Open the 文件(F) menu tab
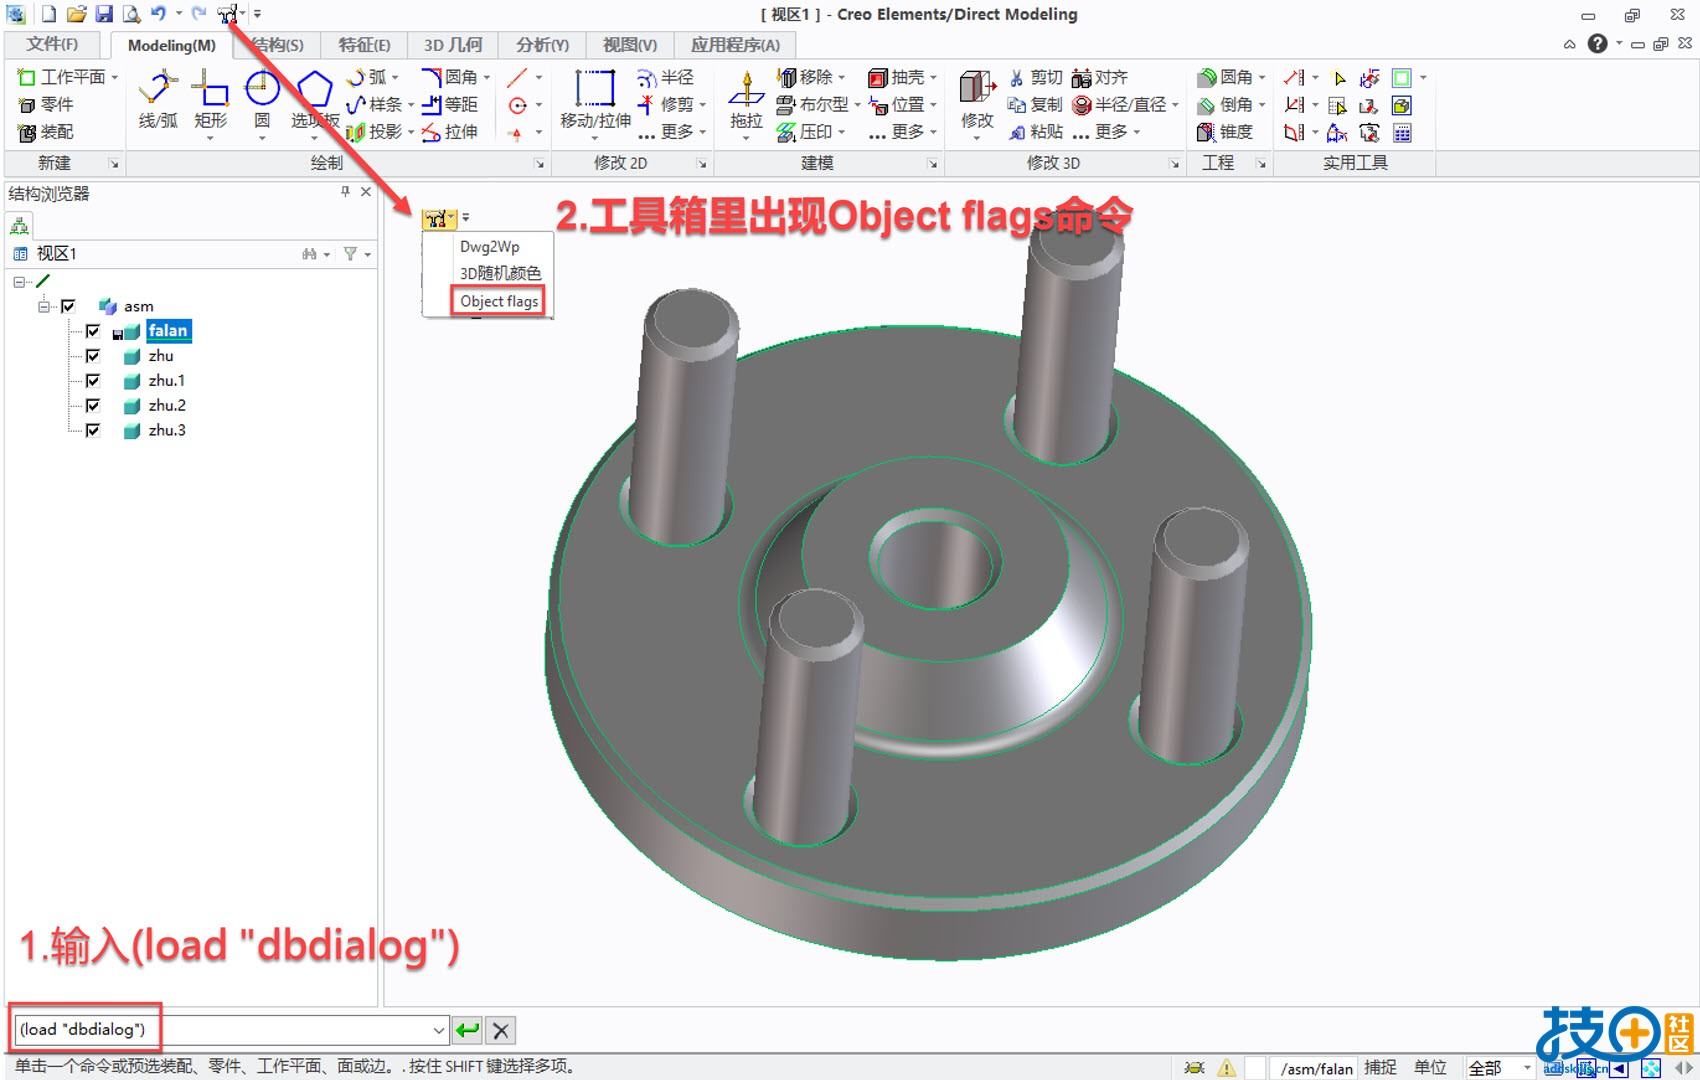This screenshot has height=1080, width=1700. tap(52, 44)
